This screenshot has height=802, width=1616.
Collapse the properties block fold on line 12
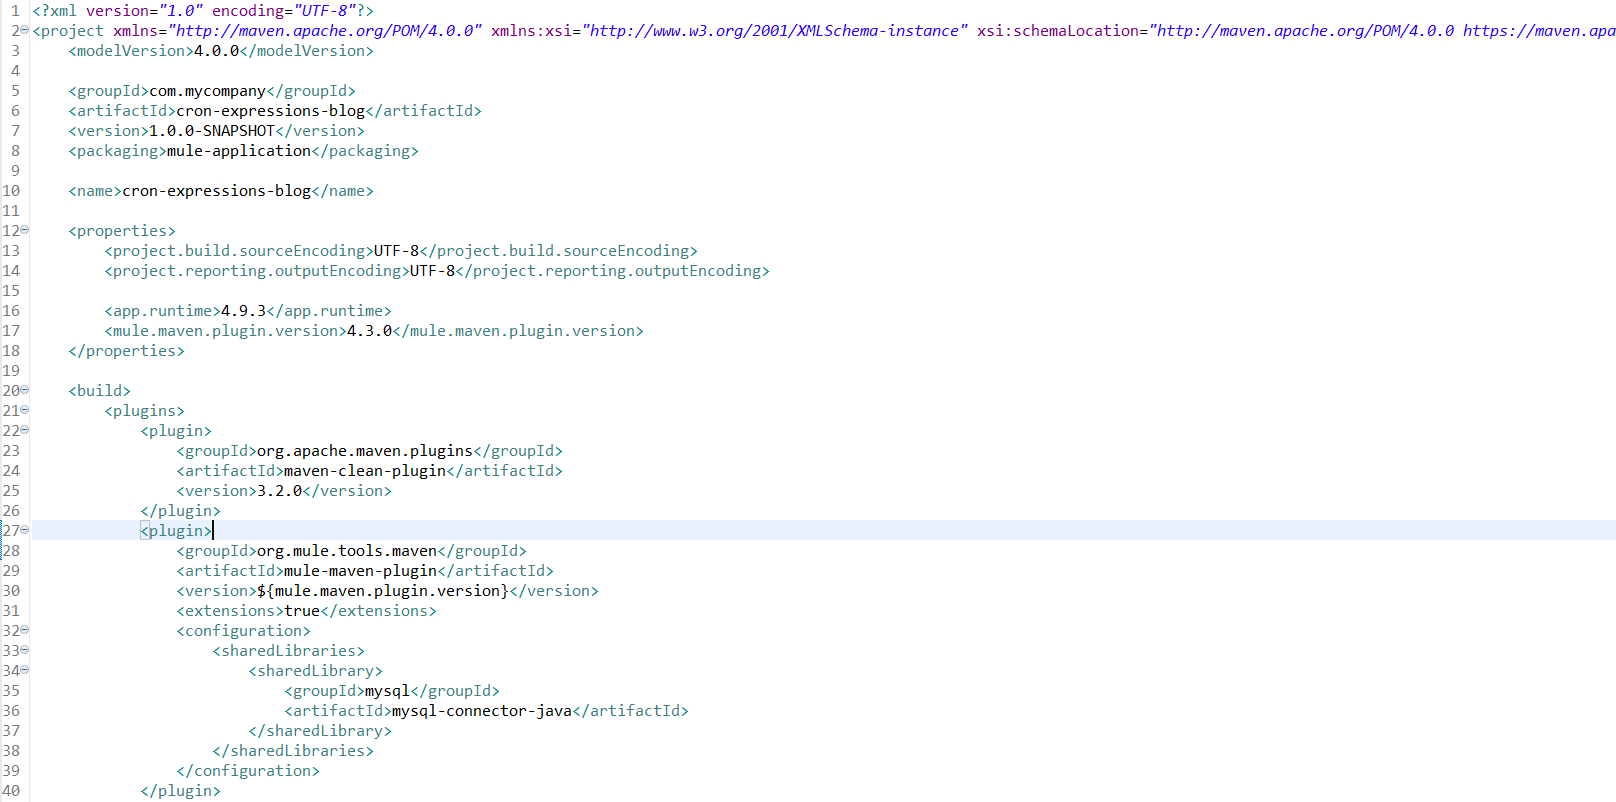[25, 230]
